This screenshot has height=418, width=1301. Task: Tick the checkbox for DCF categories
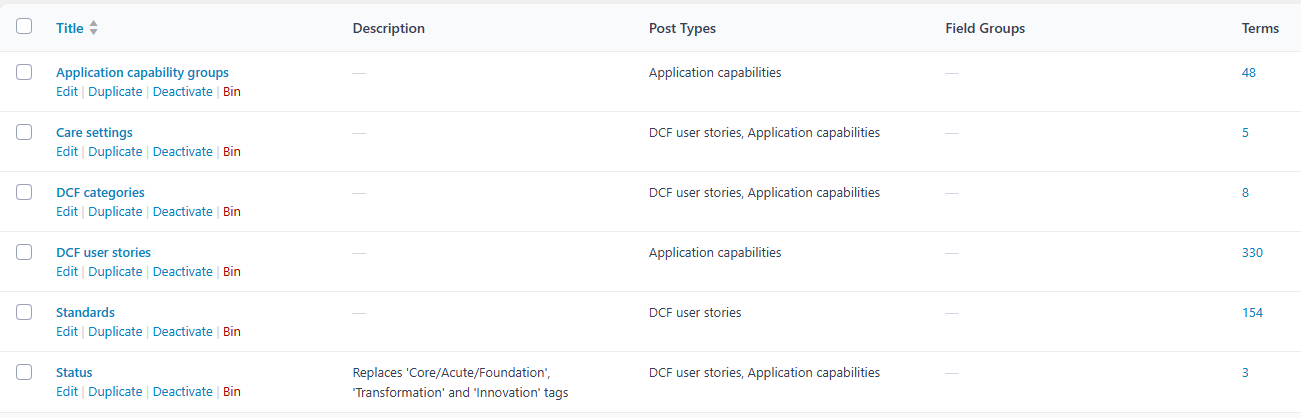click(x=24, y=192)
